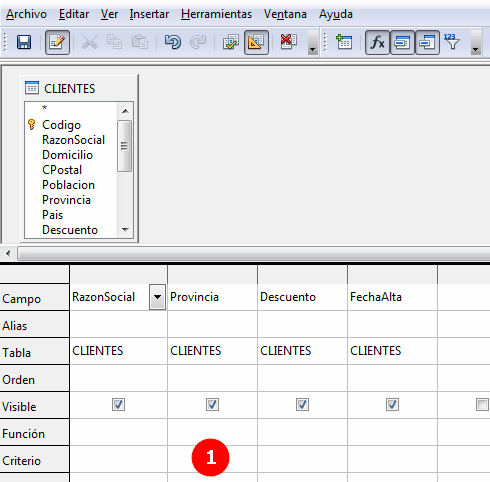This screenshot has height=482, width=490.
Task: Open the Editar menu
Action: (74, 14)
